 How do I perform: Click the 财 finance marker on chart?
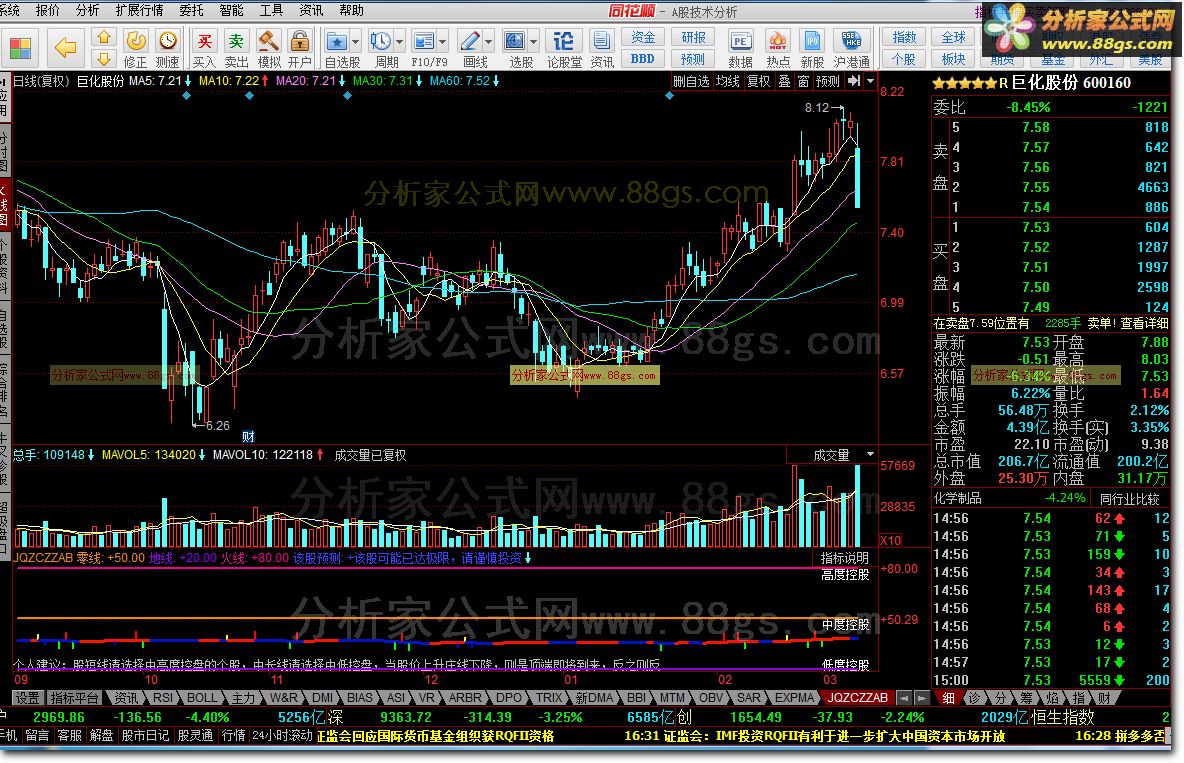pos(248,437)
